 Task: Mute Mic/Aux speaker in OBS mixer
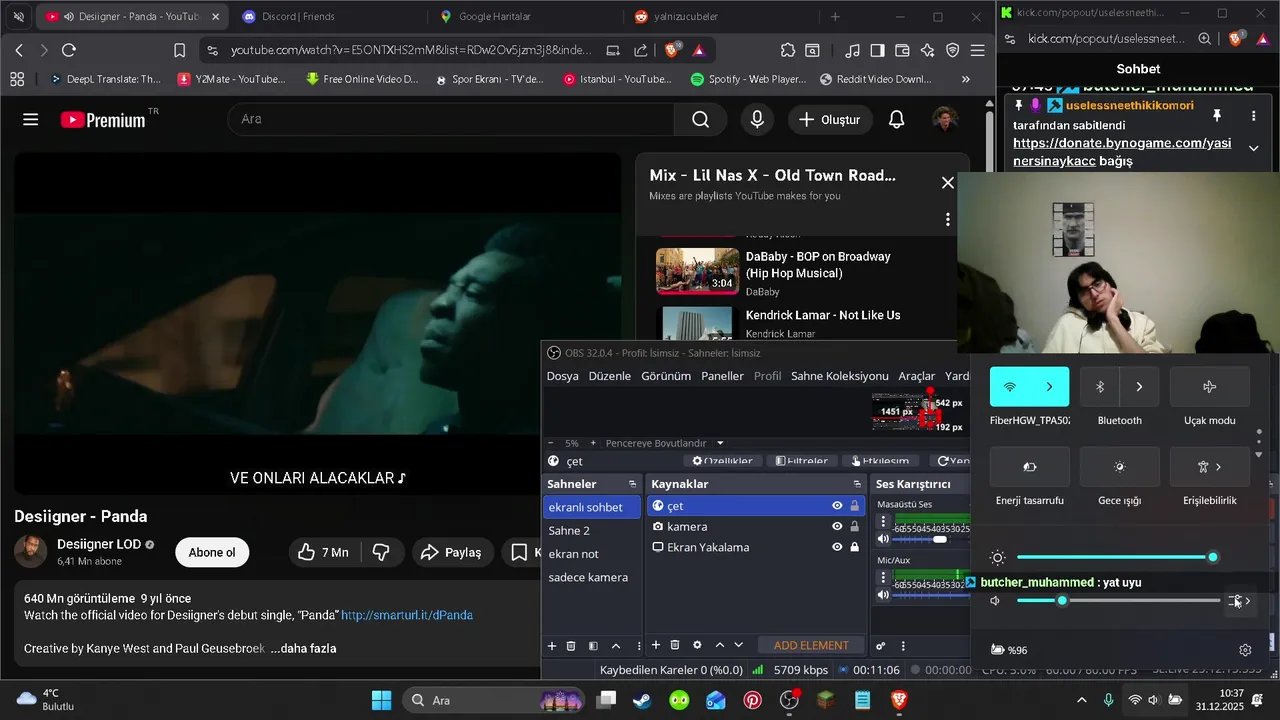coord(883,595)
